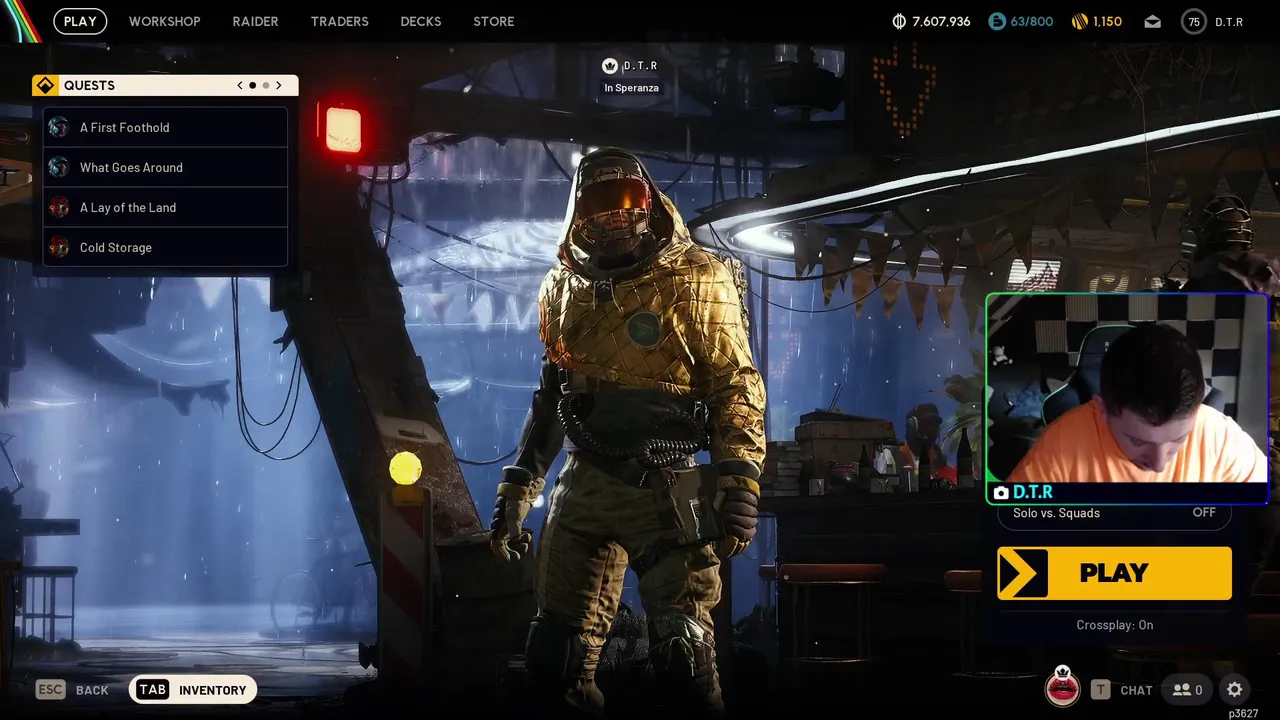The height and width of the screenshot is (720, 1280).
Task: Open the What Goes Around quest
Action: pos(165,167)
